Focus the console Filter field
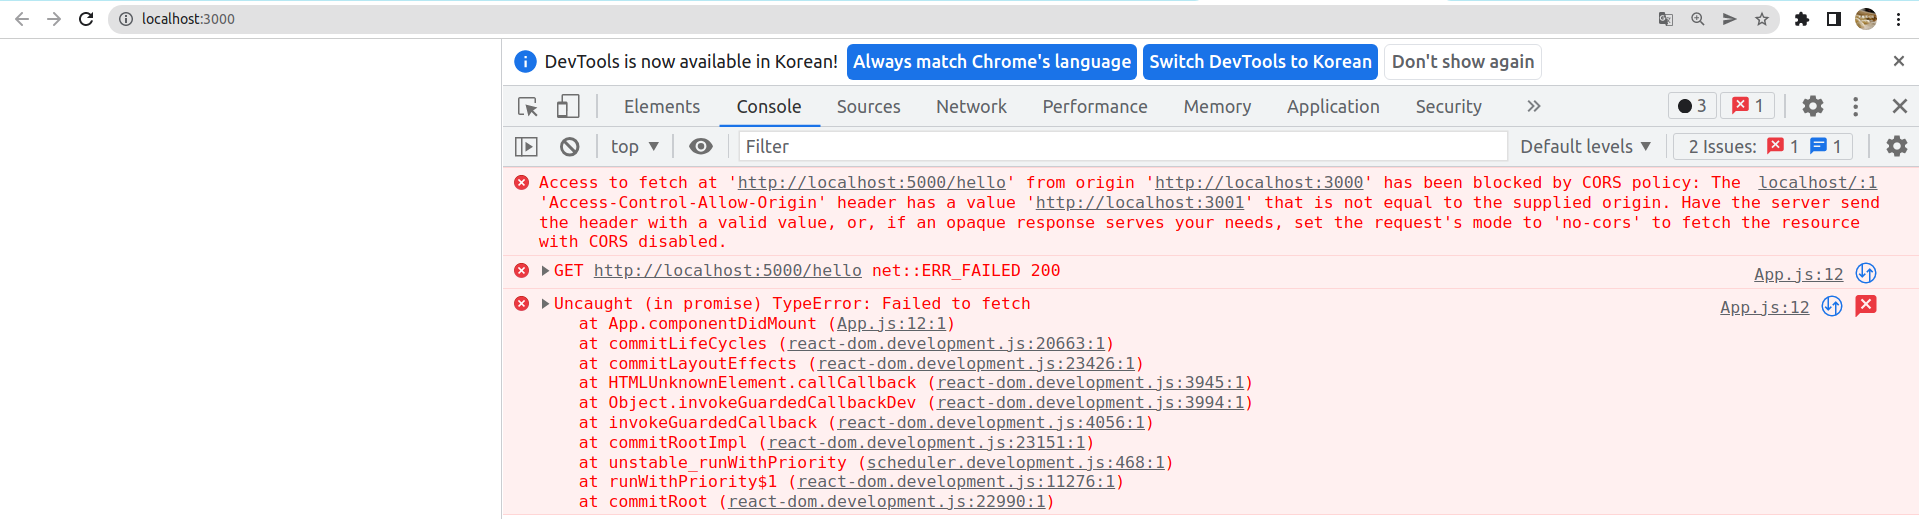The width and height of the screenshot is (1919, 519). 1122,147
